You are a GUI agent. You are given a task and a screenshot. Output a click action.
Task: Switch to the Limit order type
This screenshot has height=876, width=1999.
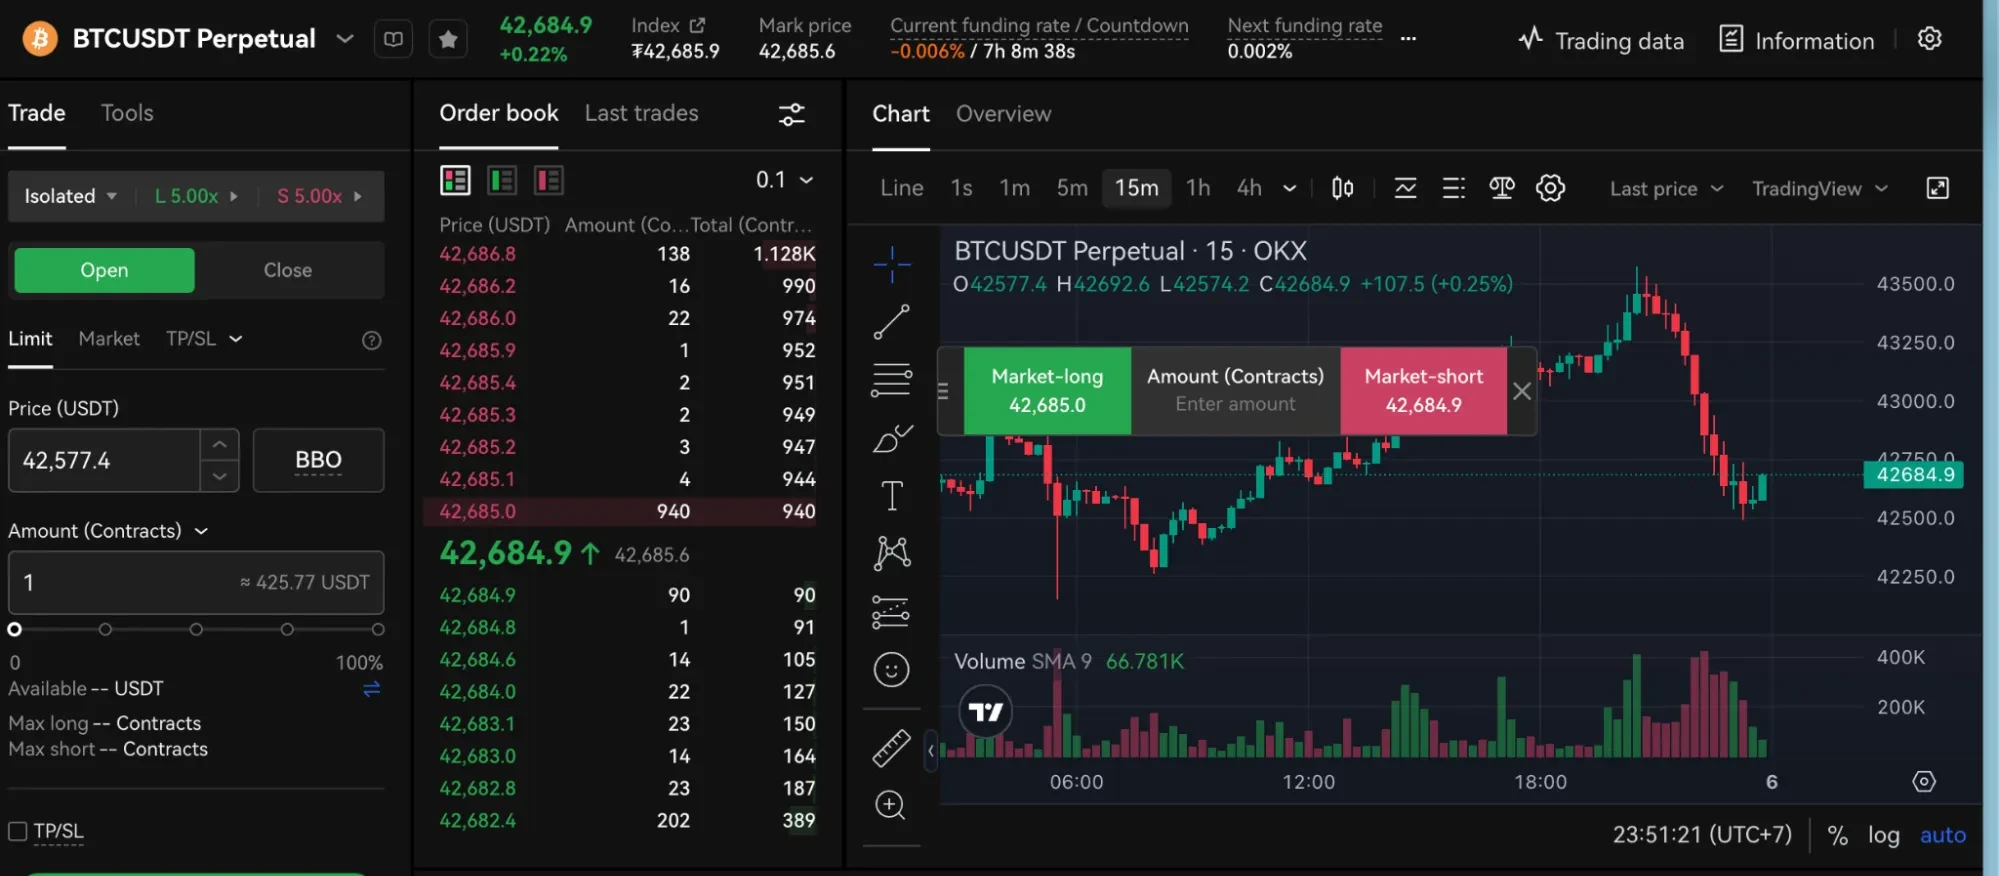pos(30,339)
